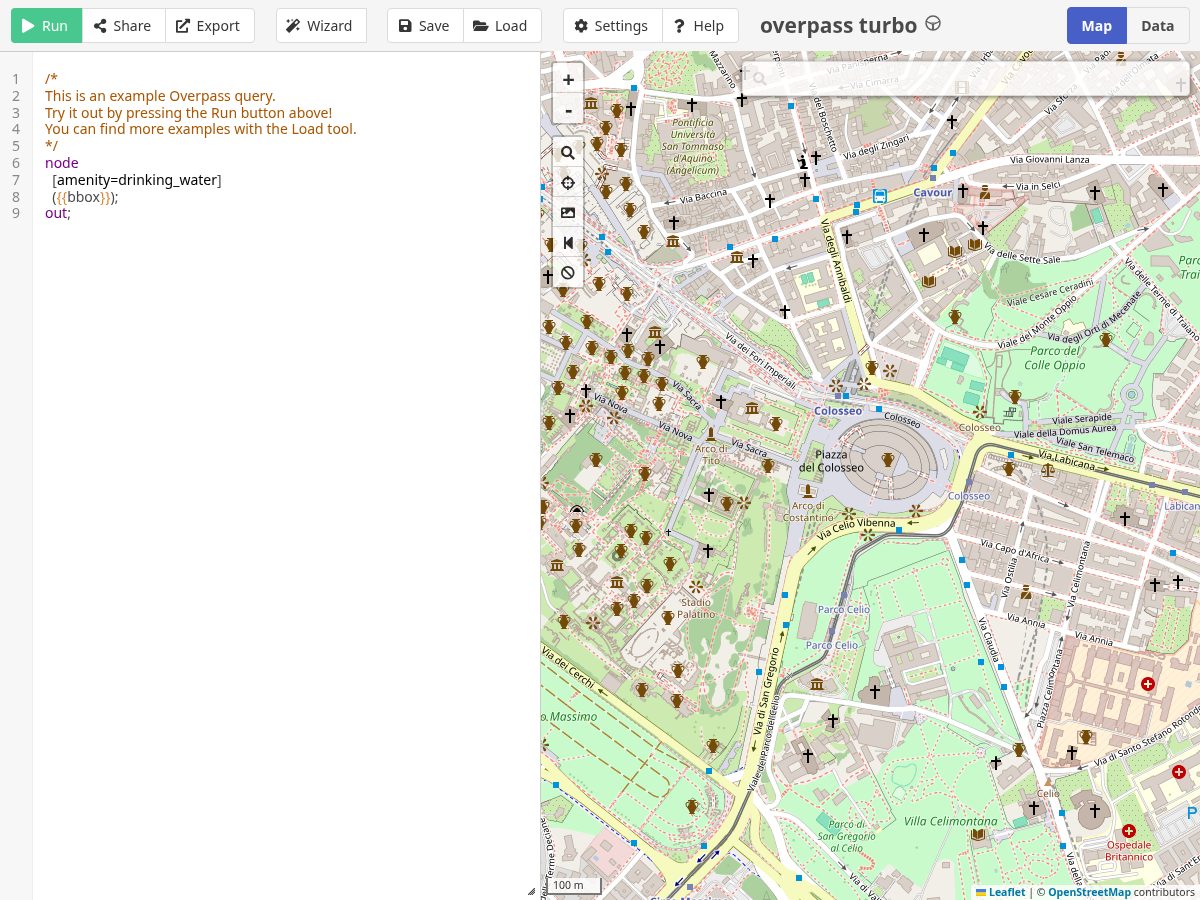Click the ban-icon data overlay toggle
1200x900 pixels.
point(568,273)
